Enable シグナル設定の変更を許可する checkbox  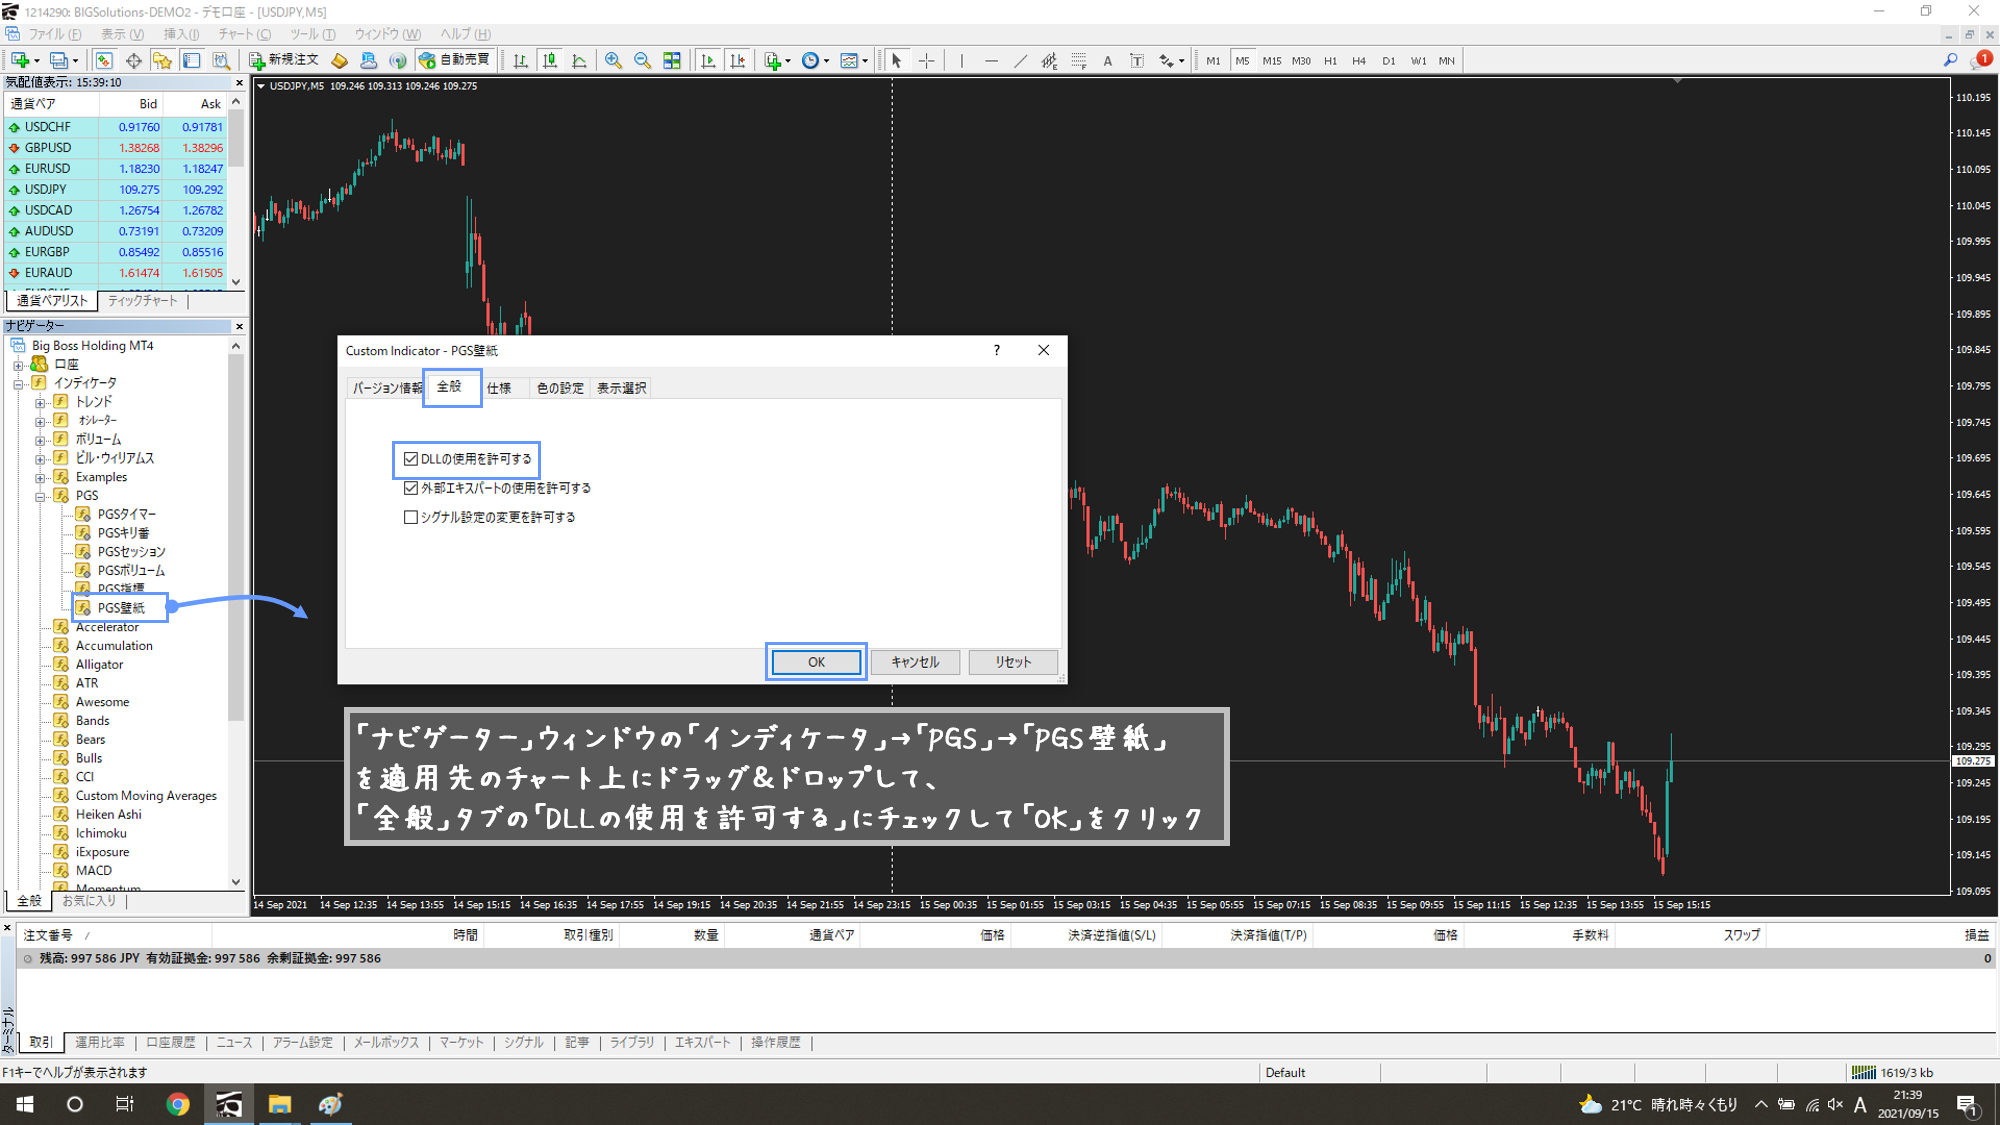[x=411, y=517]
